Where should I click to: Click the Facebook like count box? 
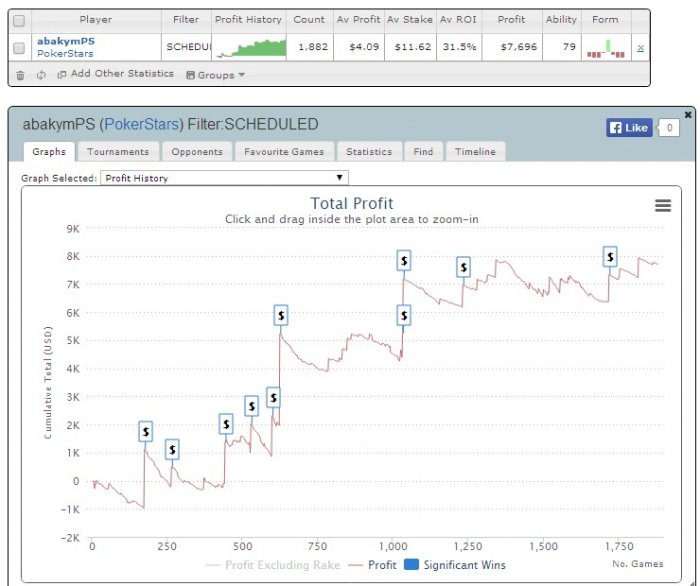669,128
